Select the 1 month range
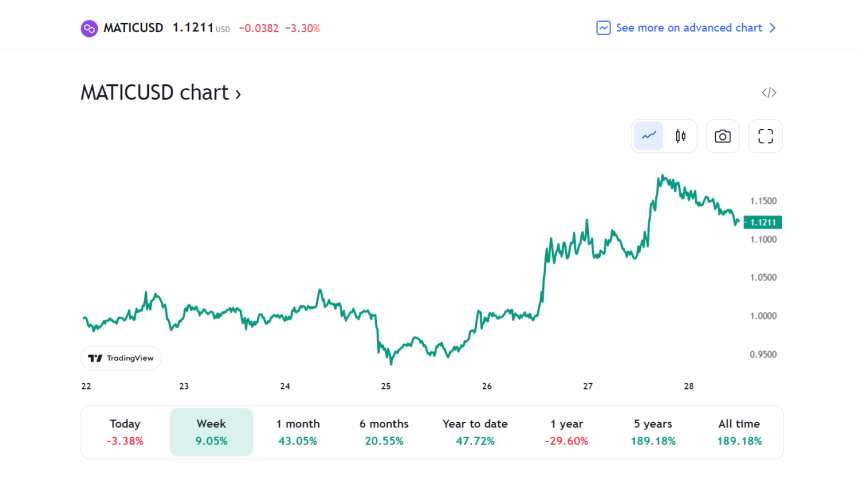 coord(298,432)
